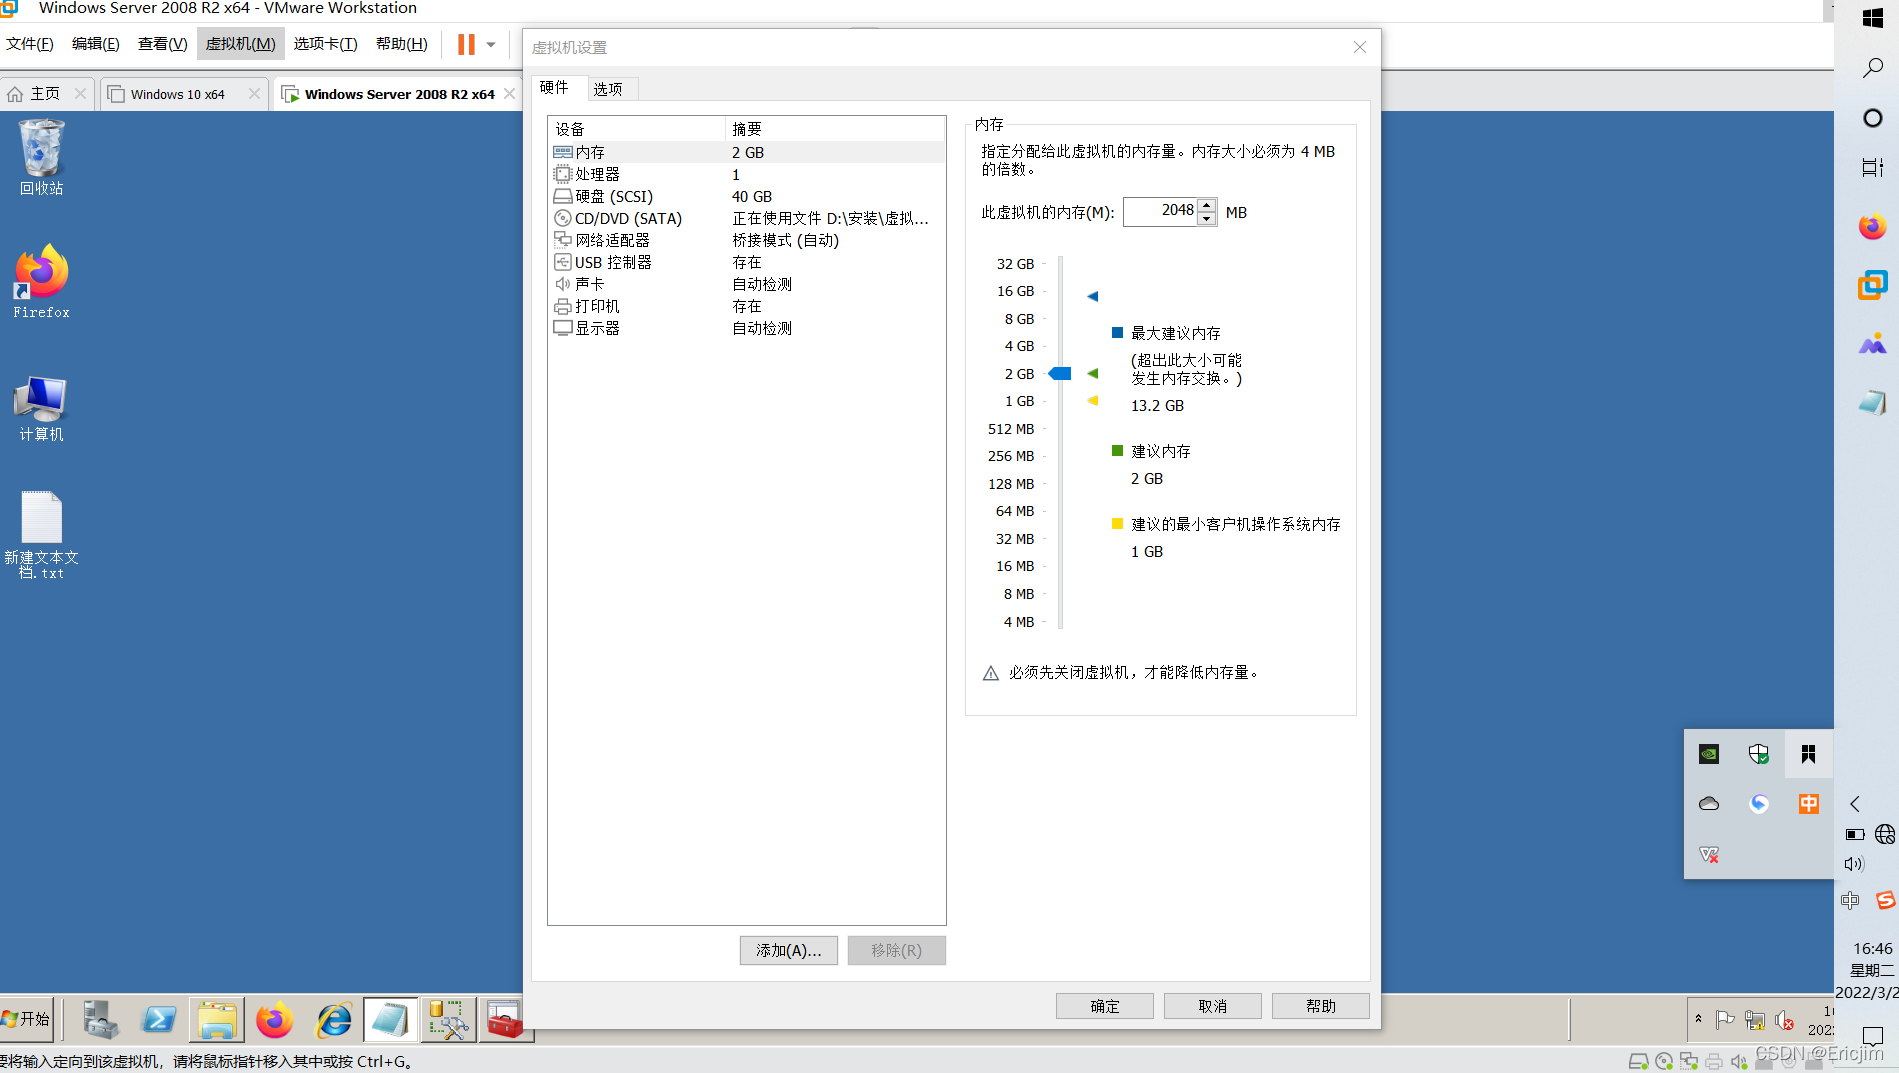Select the 声卡 device row
This screenshot has width=1899, height=1073.
(x=746, y=284)
